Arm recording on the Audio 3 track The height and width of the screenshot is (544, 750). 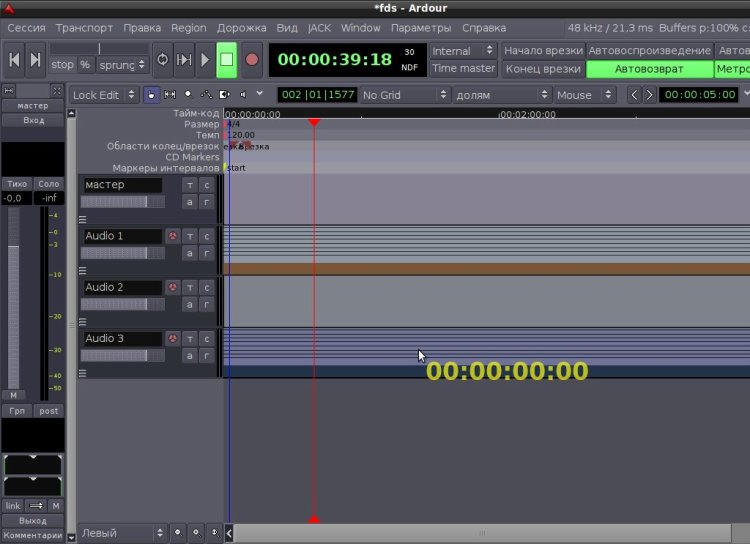tap(173, 339)
